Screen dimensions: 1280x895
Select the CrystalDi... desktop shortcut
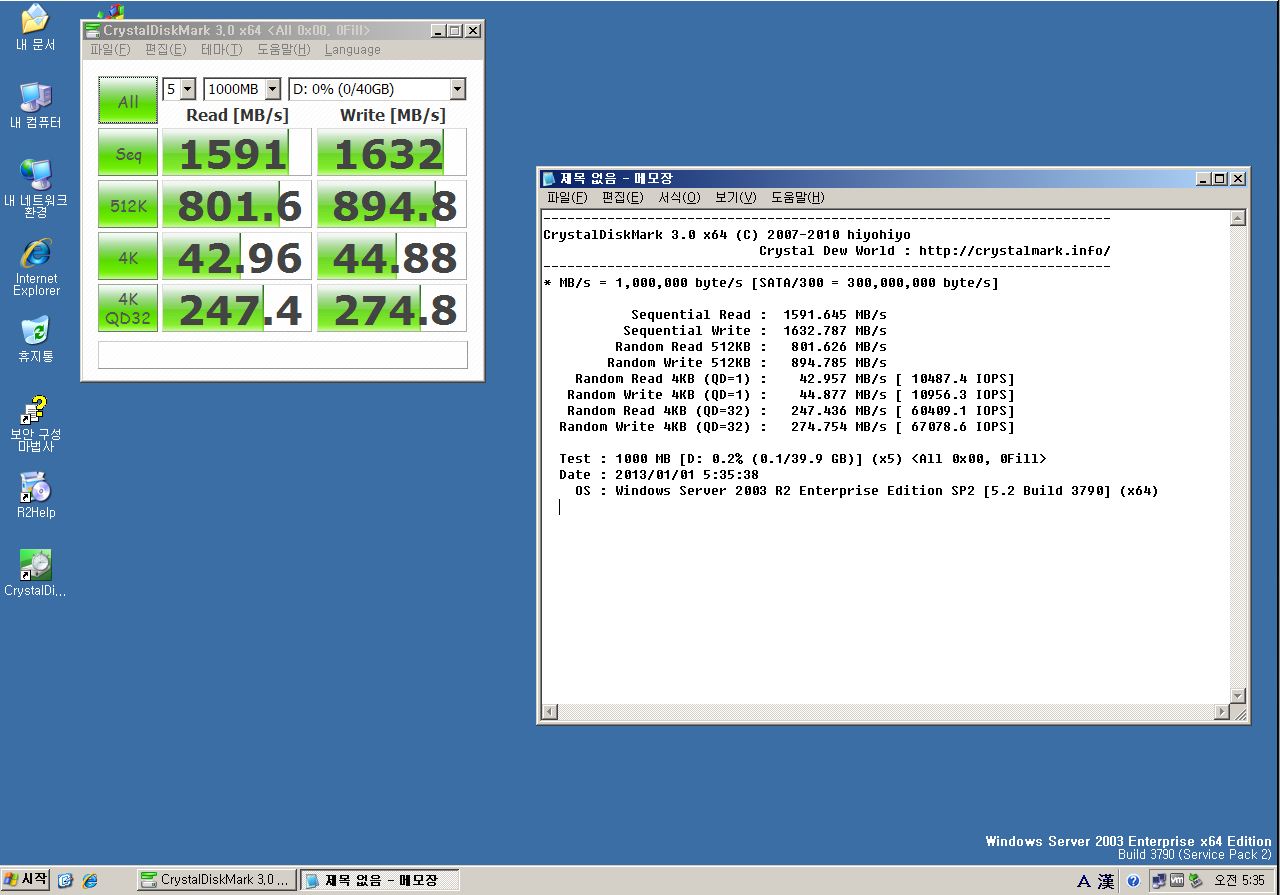click(35, 573)
